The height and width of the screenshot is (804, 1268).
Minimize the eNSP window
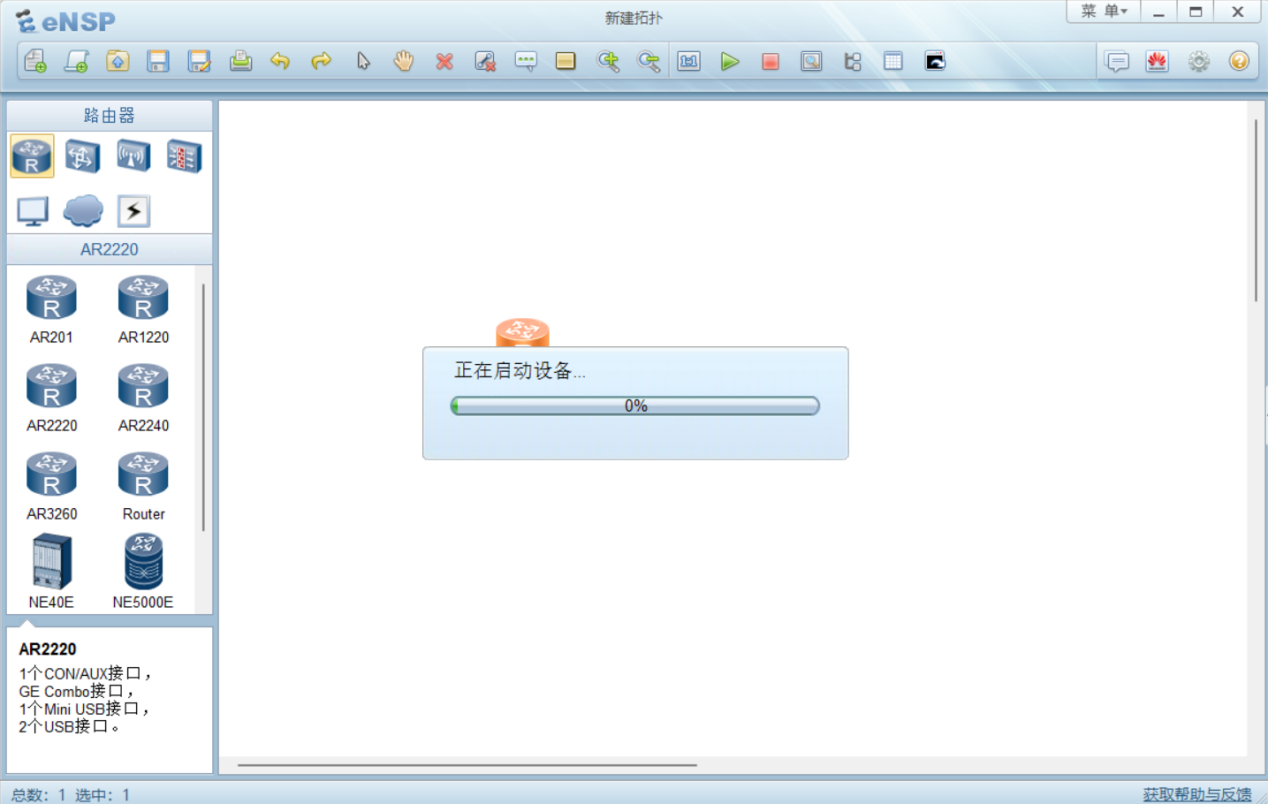coord(1158,12)
